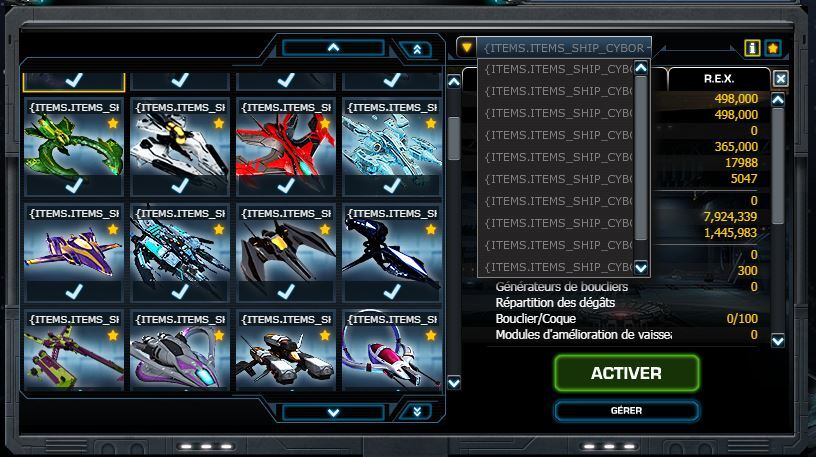The width and height of the screenshot is (816, 457).
Task: Switch to the R.E.X. tab
Action: 719,79
